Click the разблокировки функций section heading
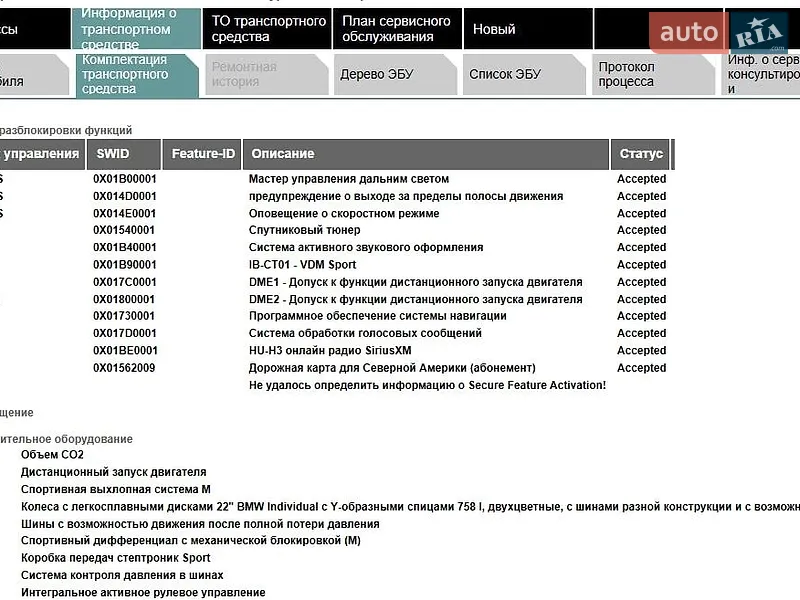 66,130
